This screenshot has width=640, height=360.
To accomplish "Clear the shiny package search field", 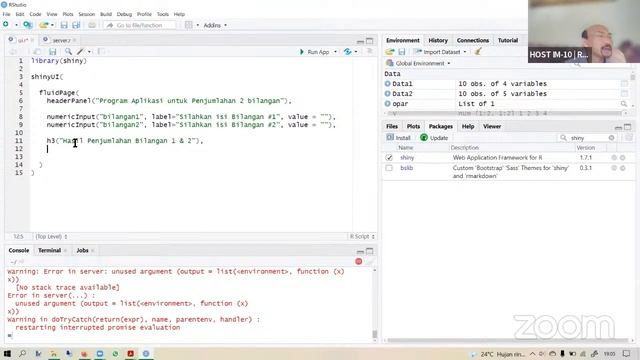I will click(611, 138).
